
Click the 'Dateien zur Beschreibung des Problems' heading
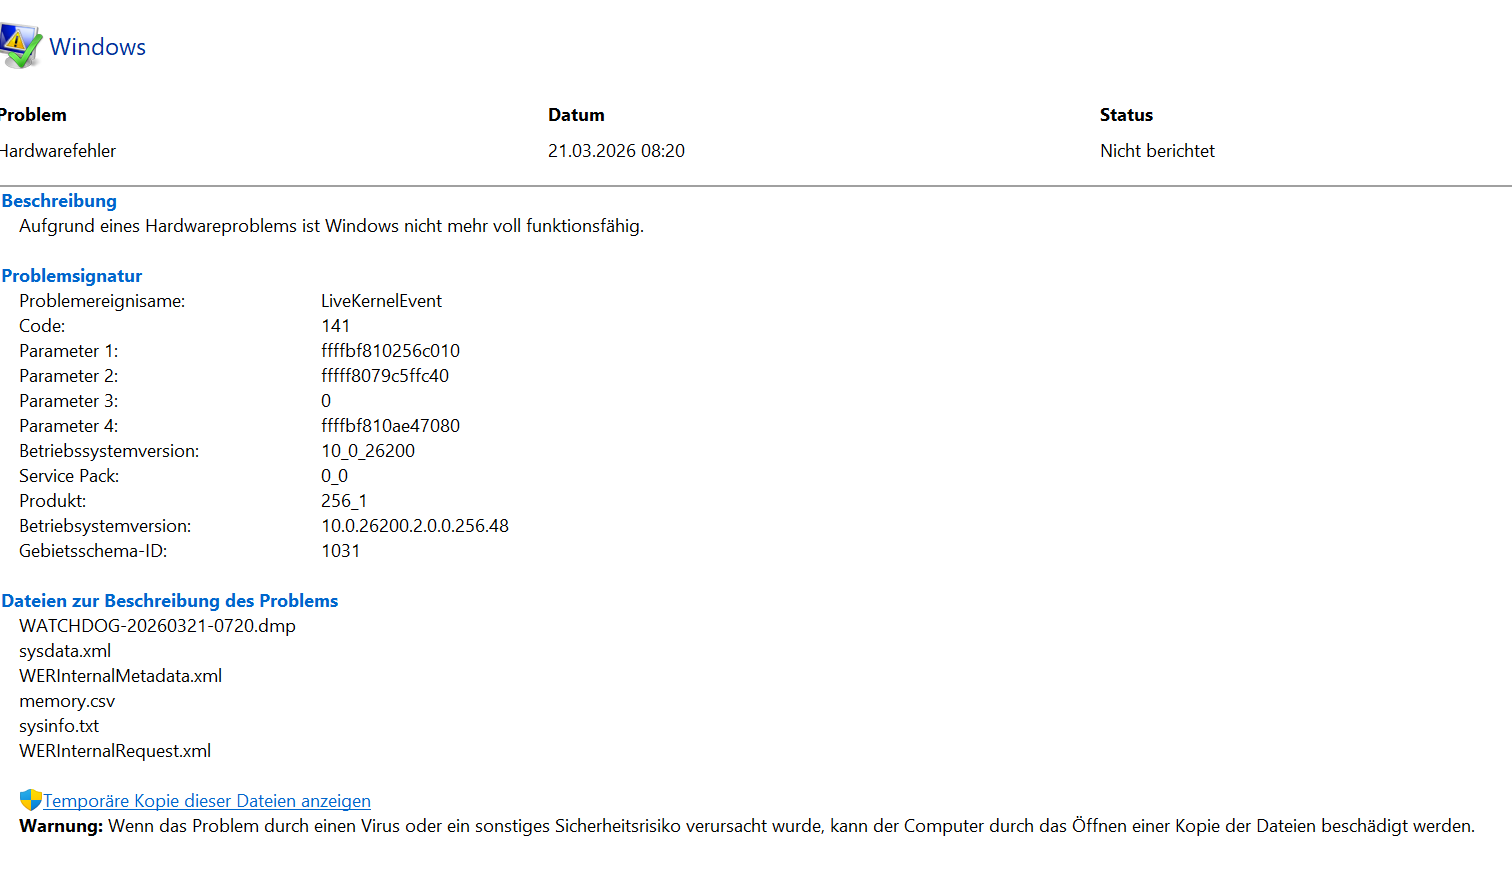(x=170, y=601)
